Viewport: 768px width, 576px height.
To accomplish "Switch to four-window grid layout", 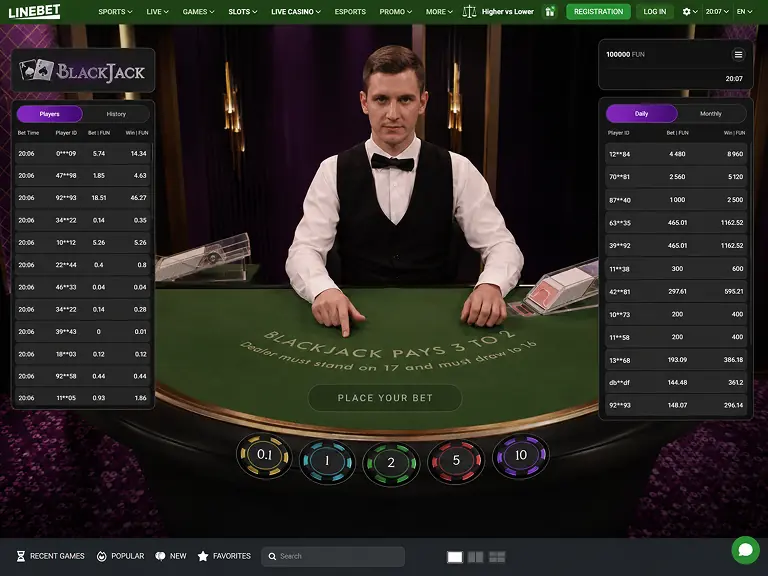I will point(497,557).
